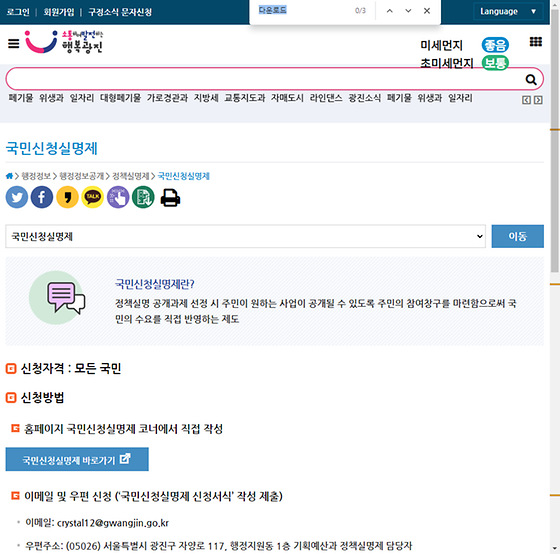Open the grid apps menu icon
Screen dimensions: 560x554
535,42
